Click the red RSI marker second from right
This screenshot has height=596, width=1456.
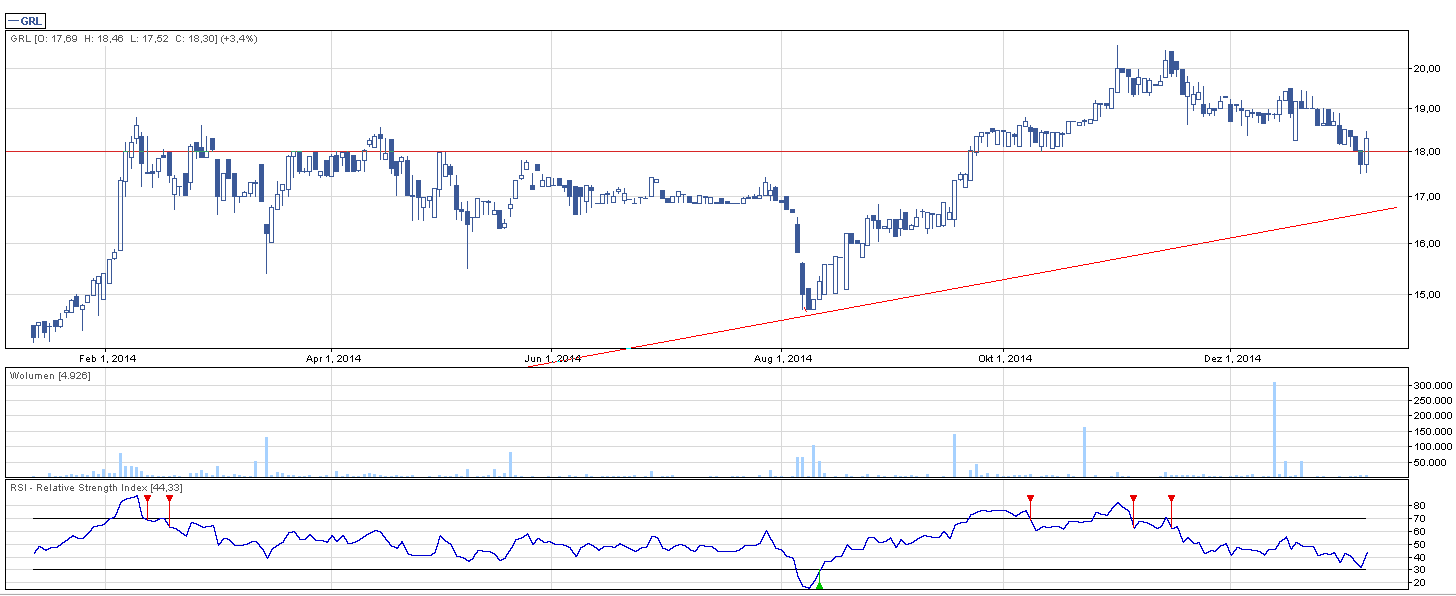pos(1133,498)
